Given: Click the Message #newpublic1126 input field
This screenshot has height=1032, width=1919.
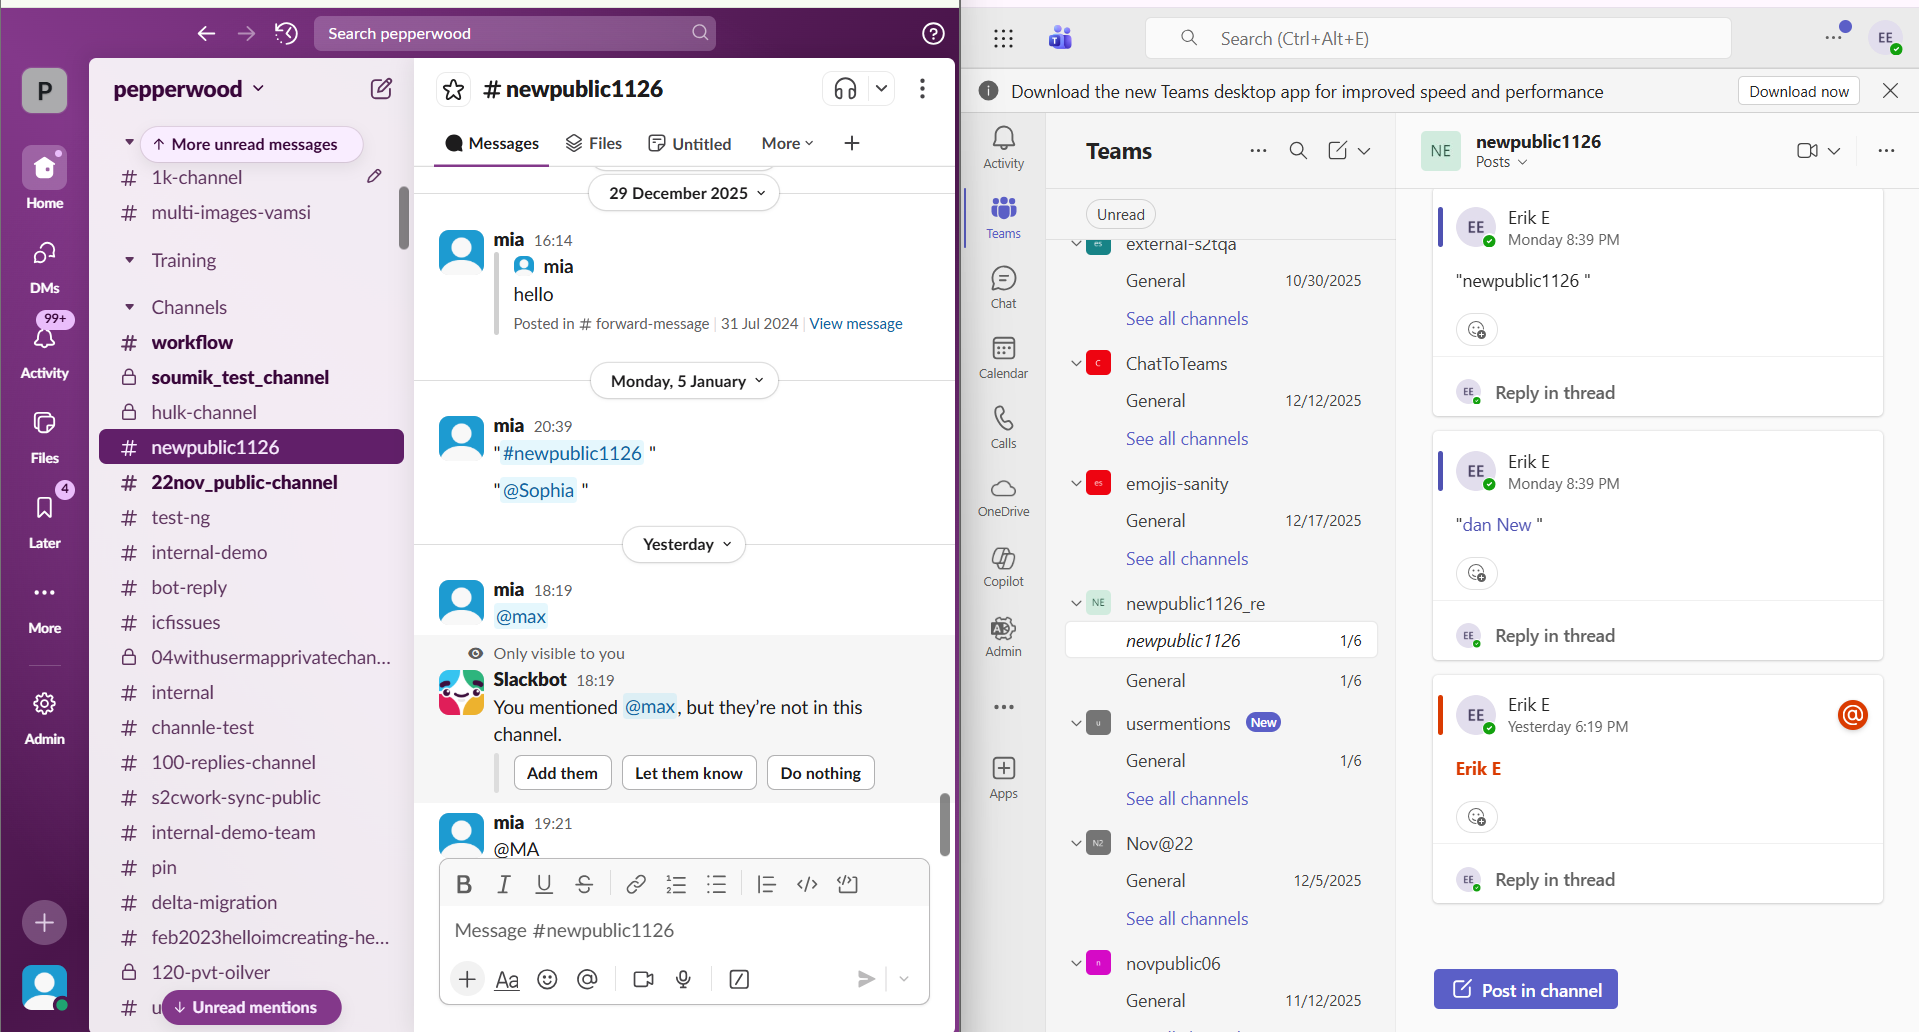Looking at the screenshot, I should [x=684, y=930].
